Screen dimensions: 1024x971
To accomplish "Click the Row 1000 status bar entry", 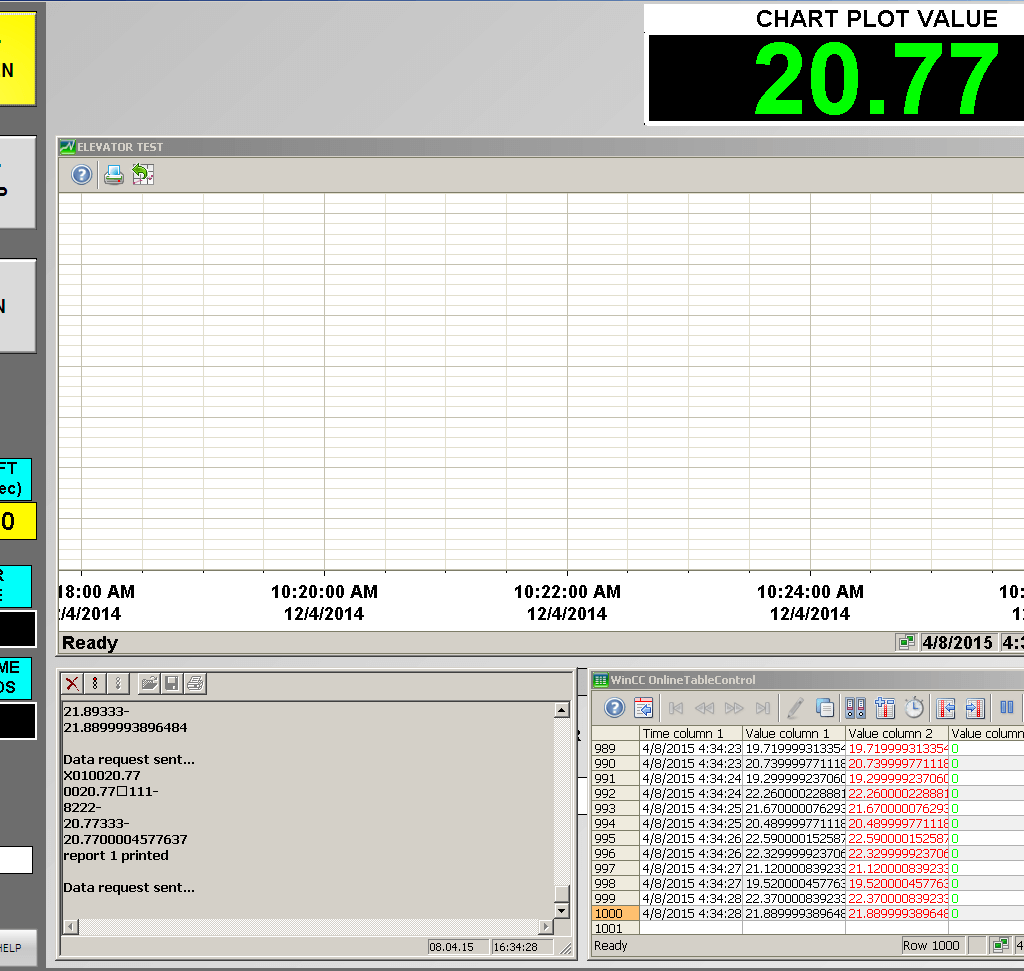I will coord(931,946).
